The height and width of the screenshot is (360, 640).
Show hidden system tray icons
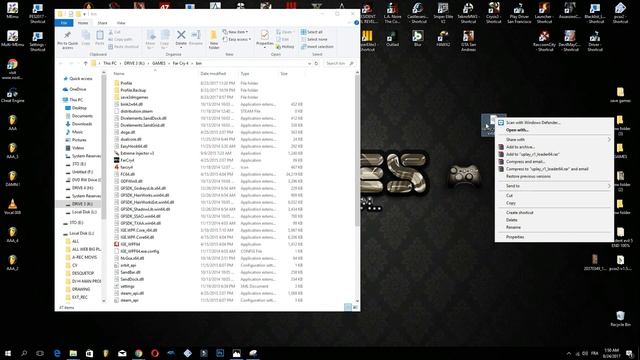click(568, 353)
